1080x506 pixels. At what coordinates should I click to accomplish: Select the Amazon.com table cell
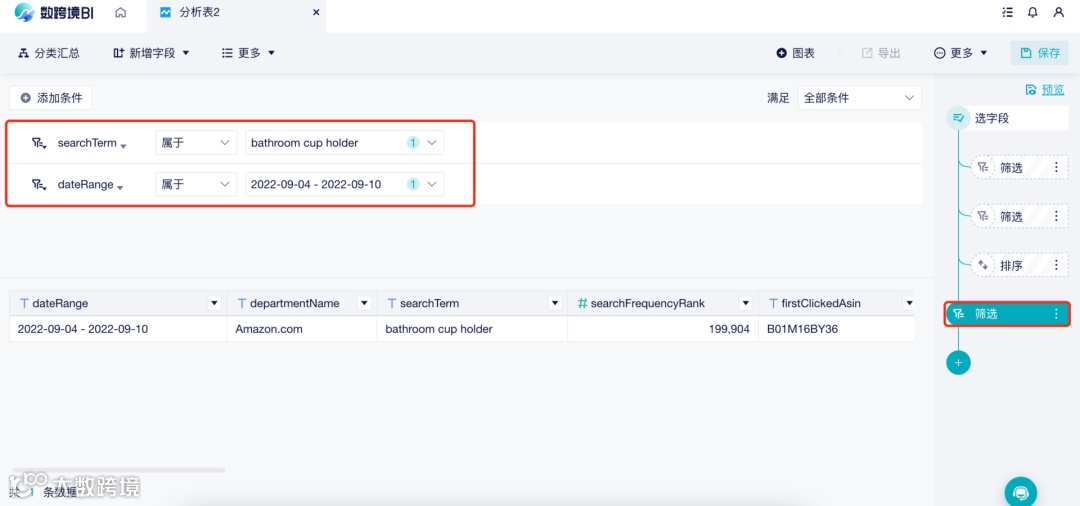click(x=302, y=329)
